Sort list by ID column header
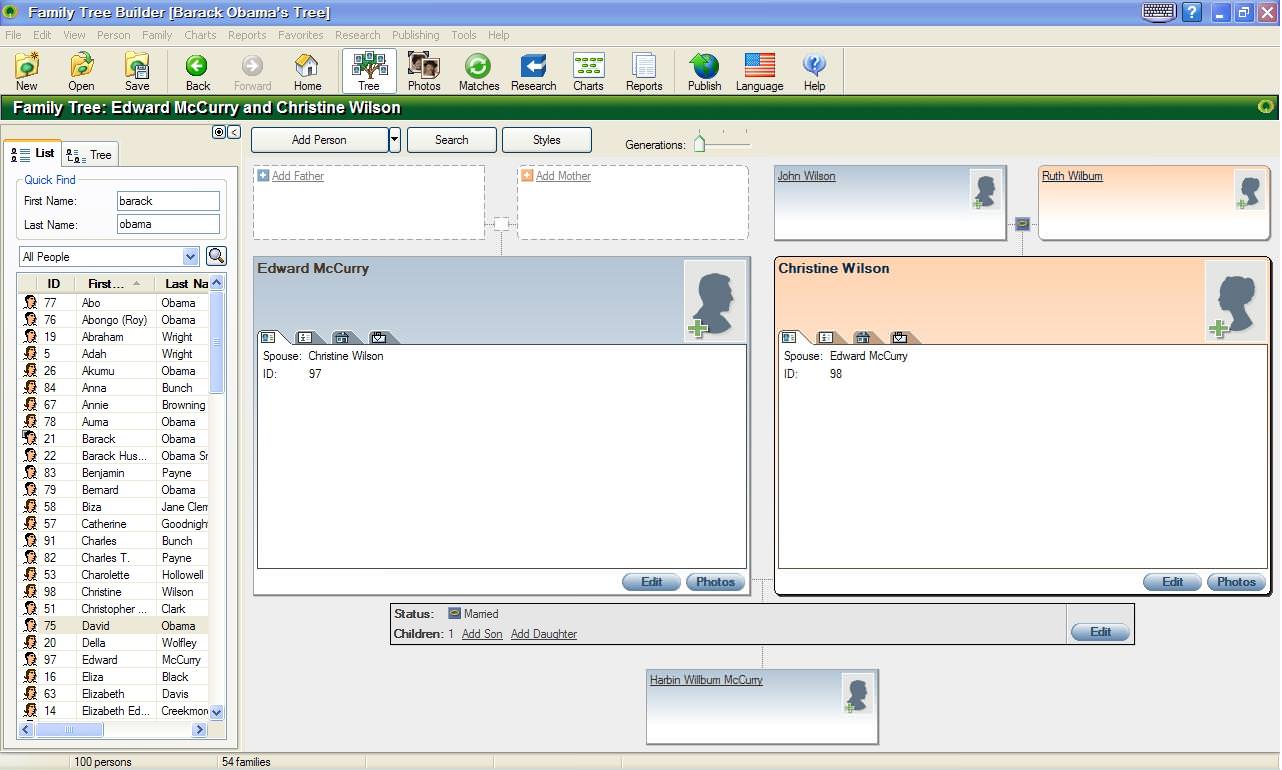Image resolution: width=1282 pixels, height=770 pixels. [53, 283]
